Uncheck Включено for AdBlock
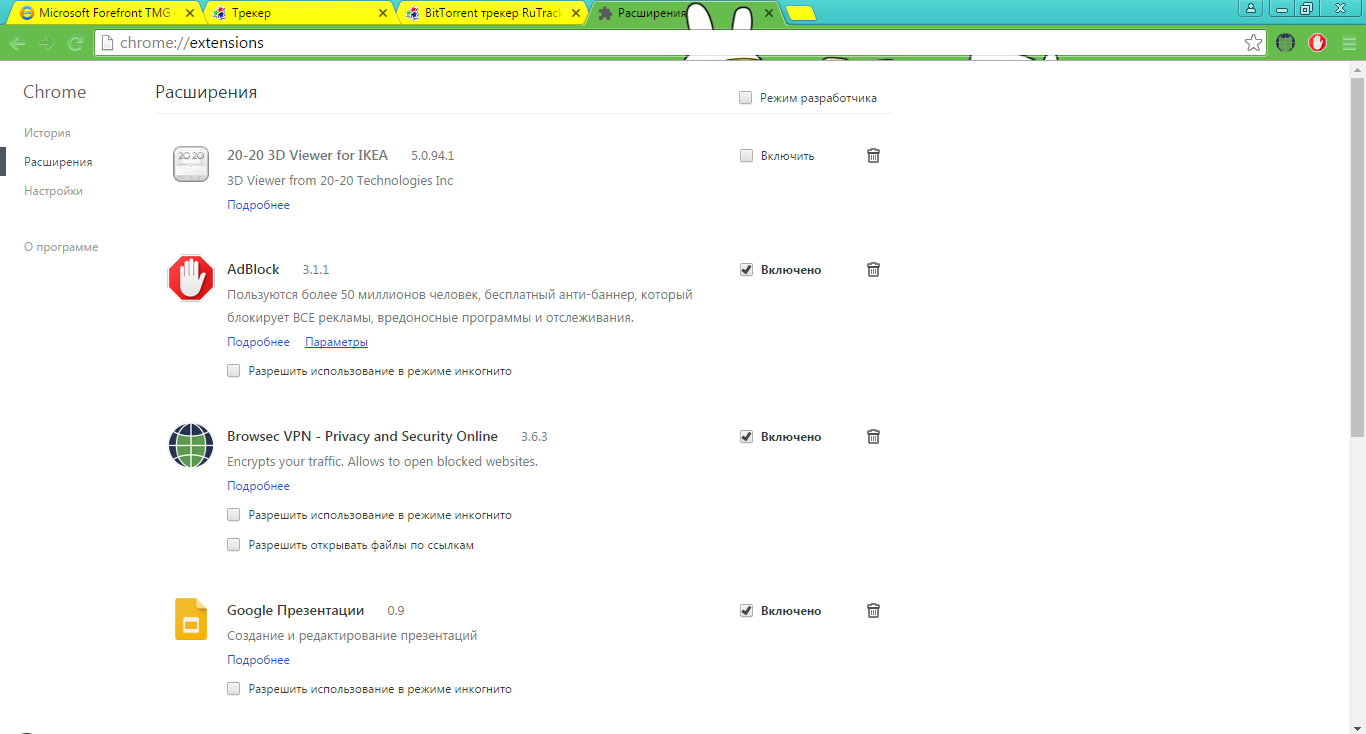 (x=746, y=270)
